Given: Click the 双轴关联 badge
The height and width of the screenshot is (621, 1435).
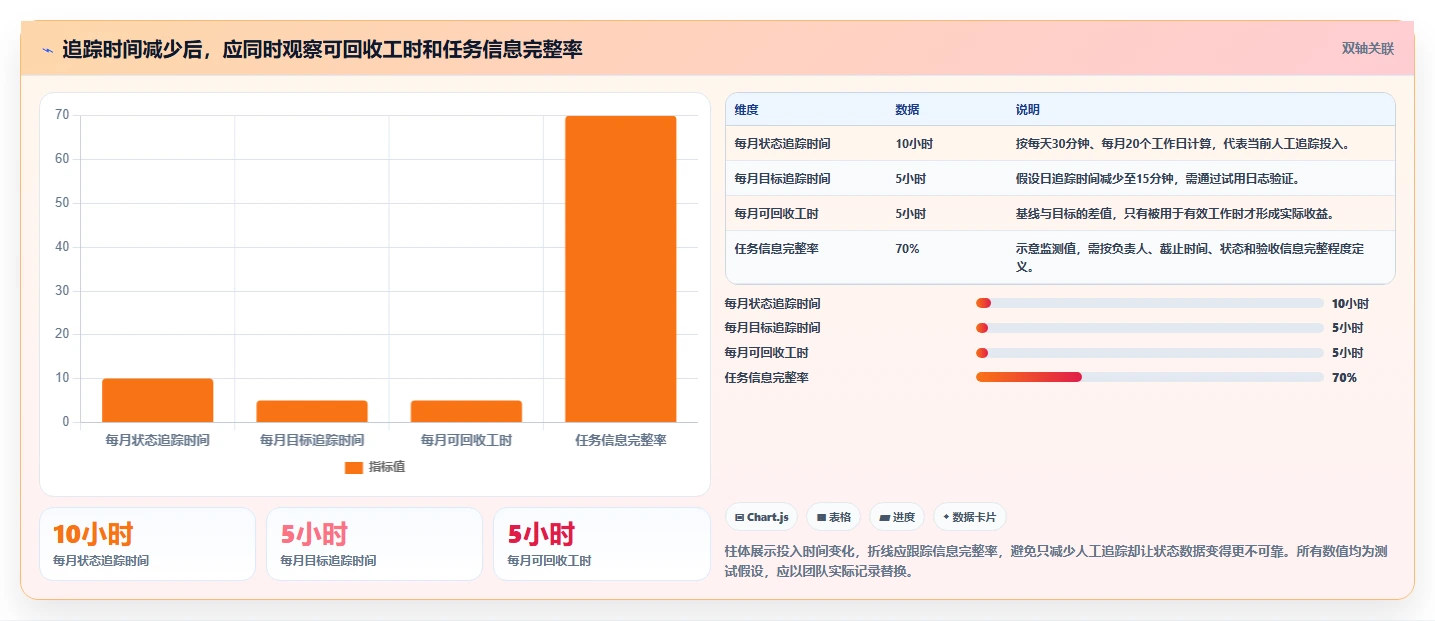Looking at the screenshot, I should 1368,49.
